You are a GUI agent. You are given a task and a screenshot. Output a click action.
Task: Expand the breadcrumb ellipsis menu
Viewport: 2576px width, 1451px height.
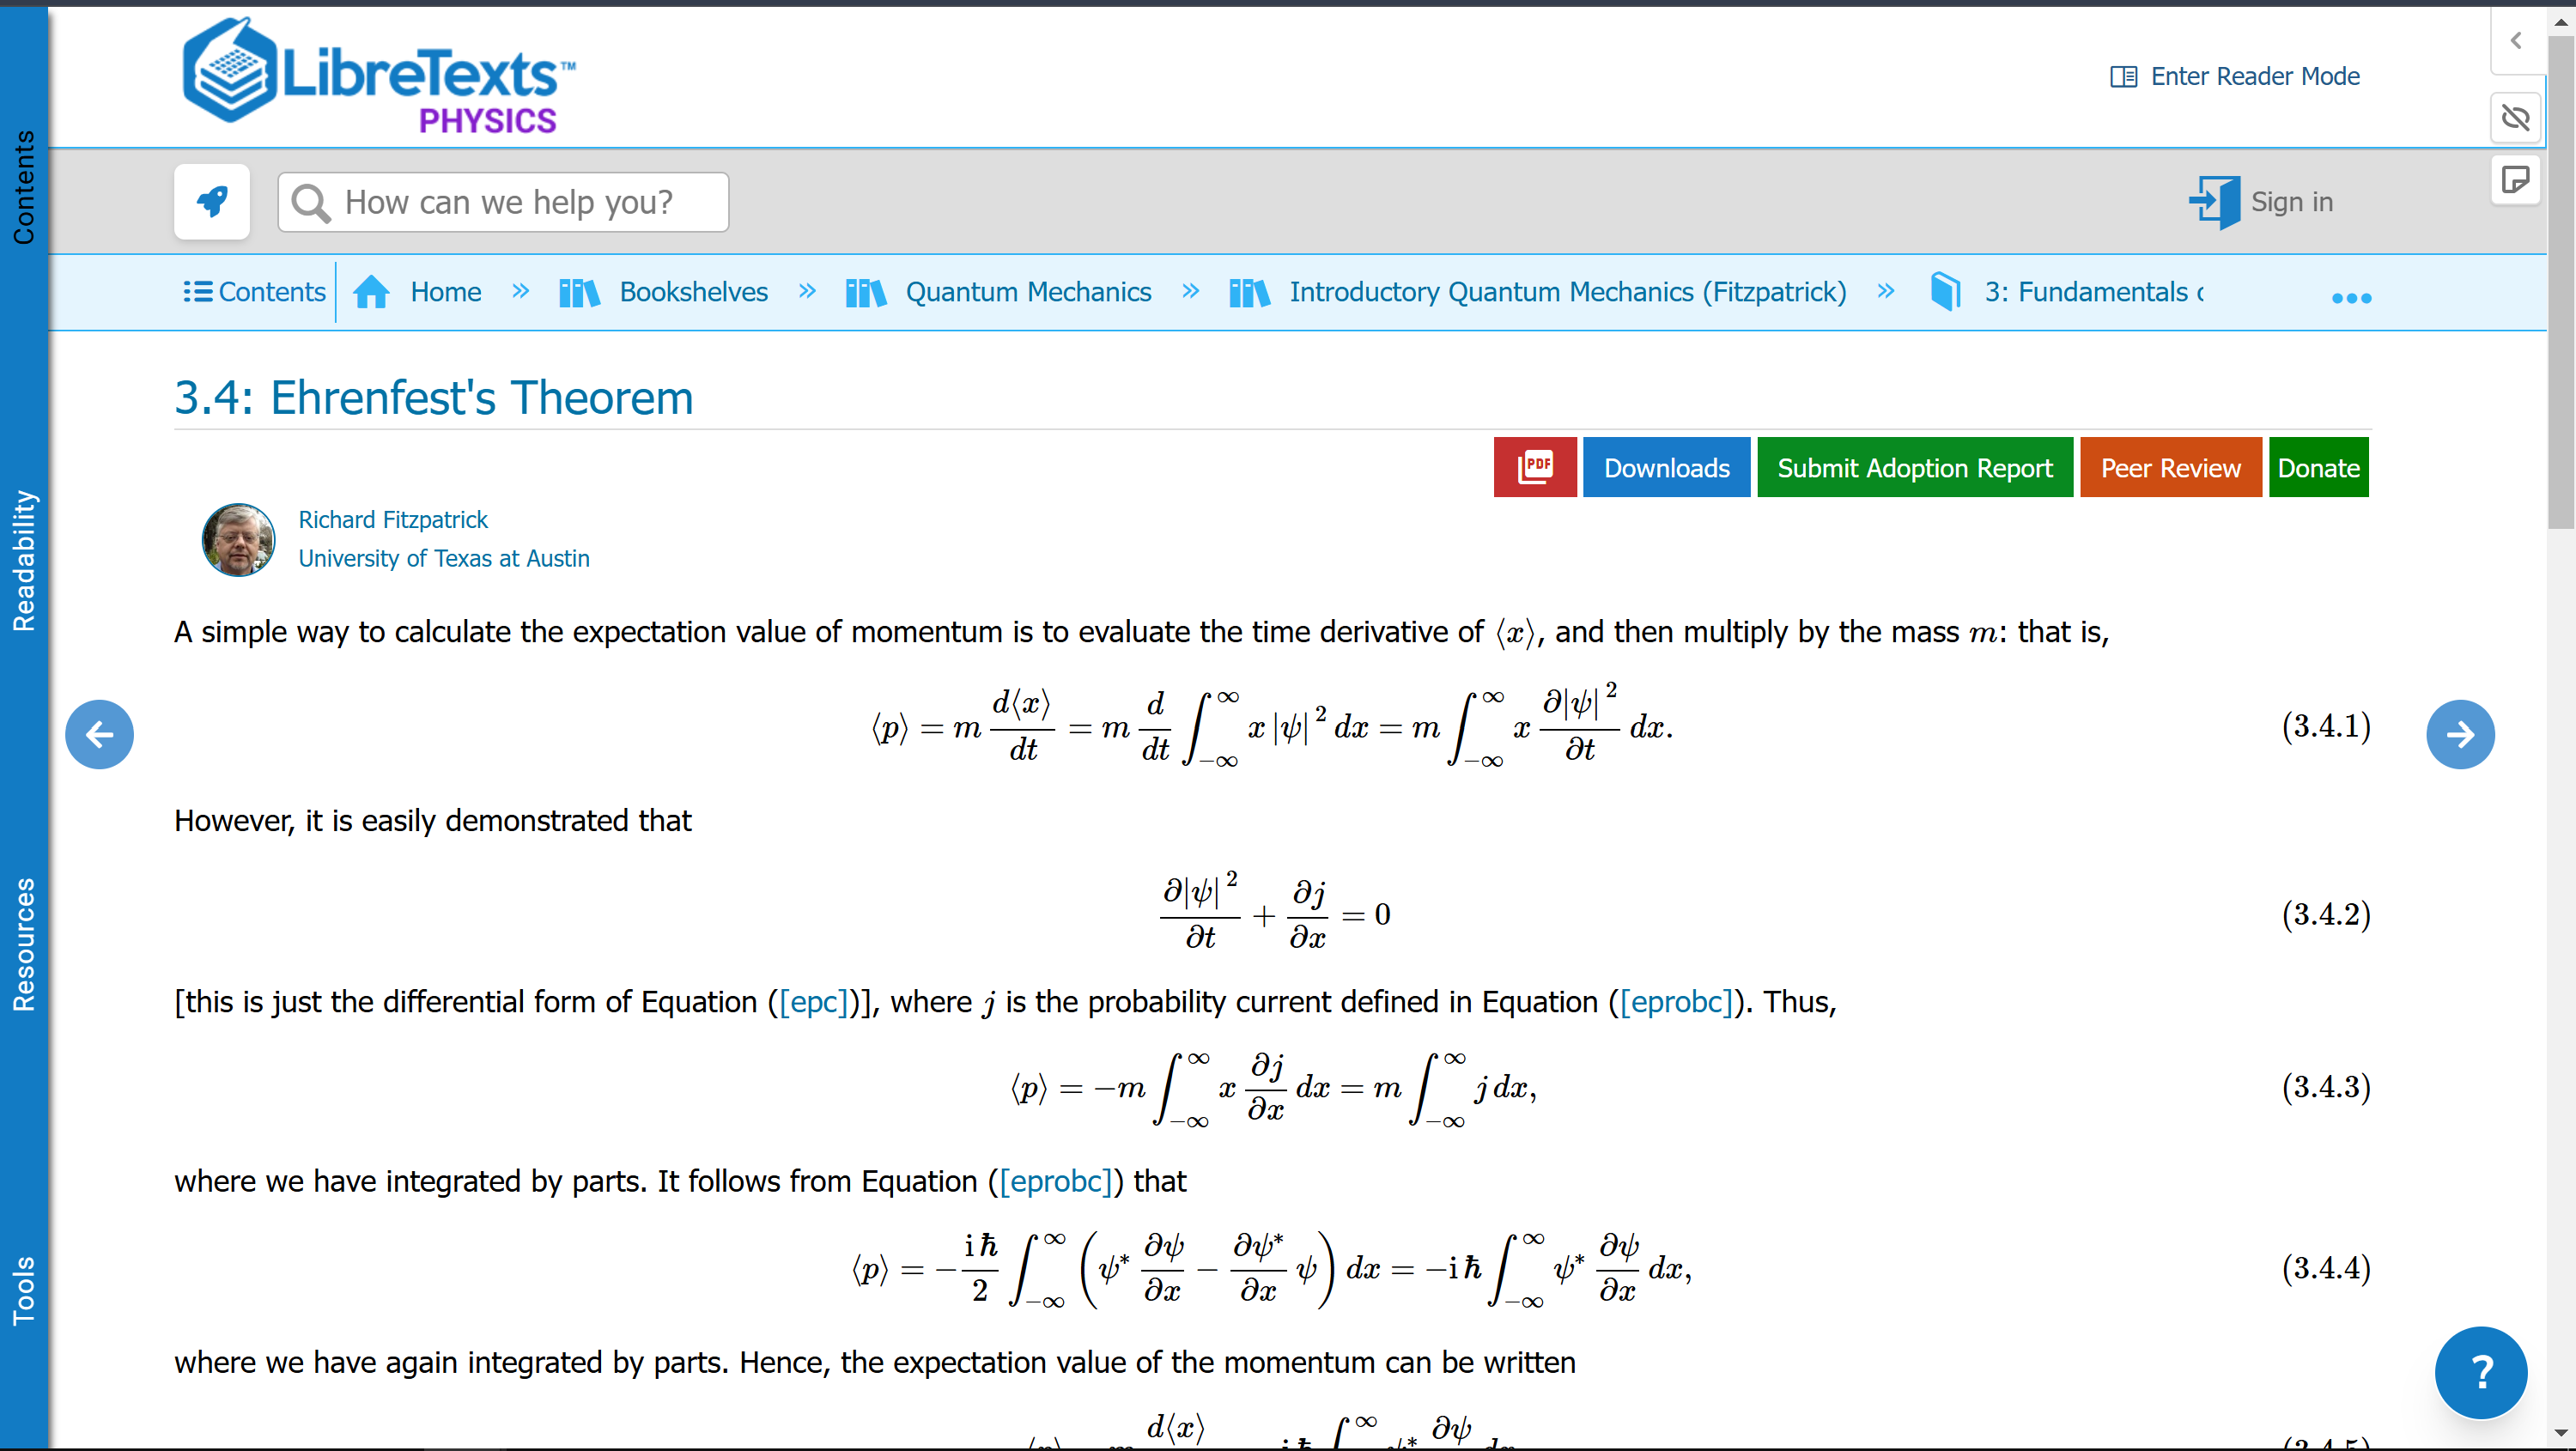[2351, 297]
